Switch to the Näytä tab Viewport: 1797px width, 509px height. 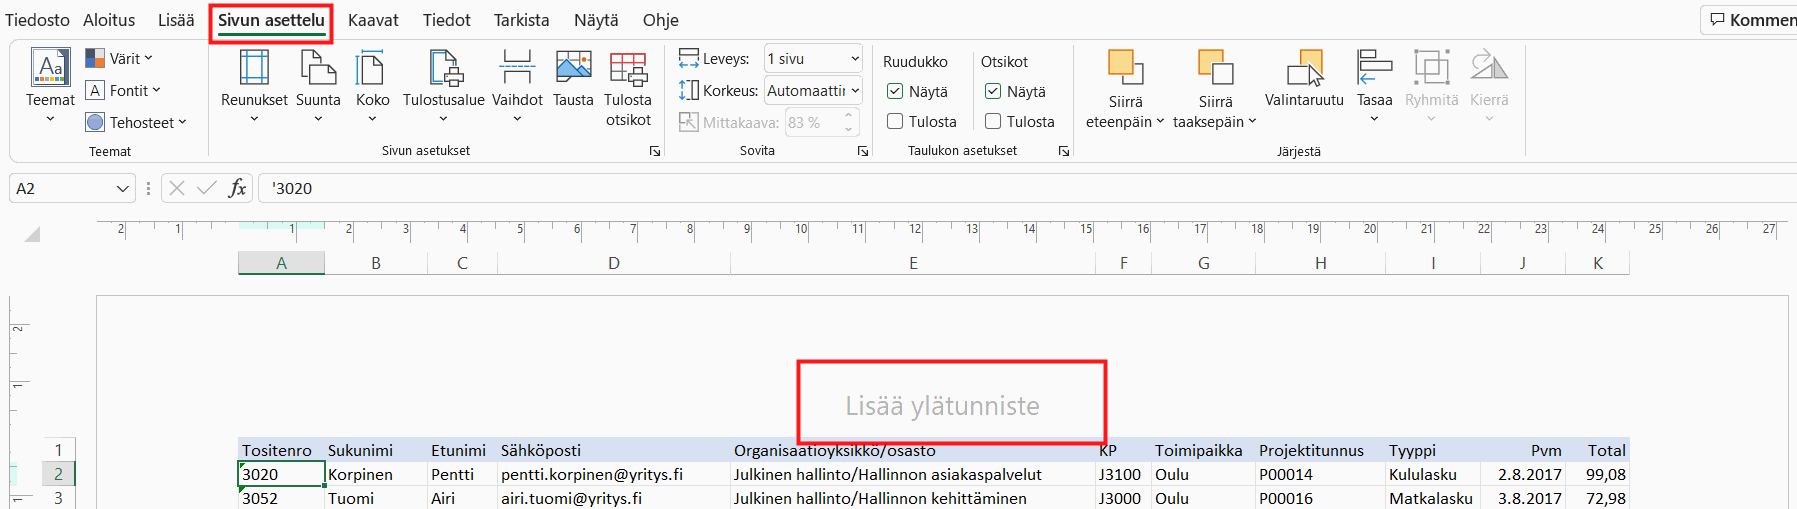(596, 20)
